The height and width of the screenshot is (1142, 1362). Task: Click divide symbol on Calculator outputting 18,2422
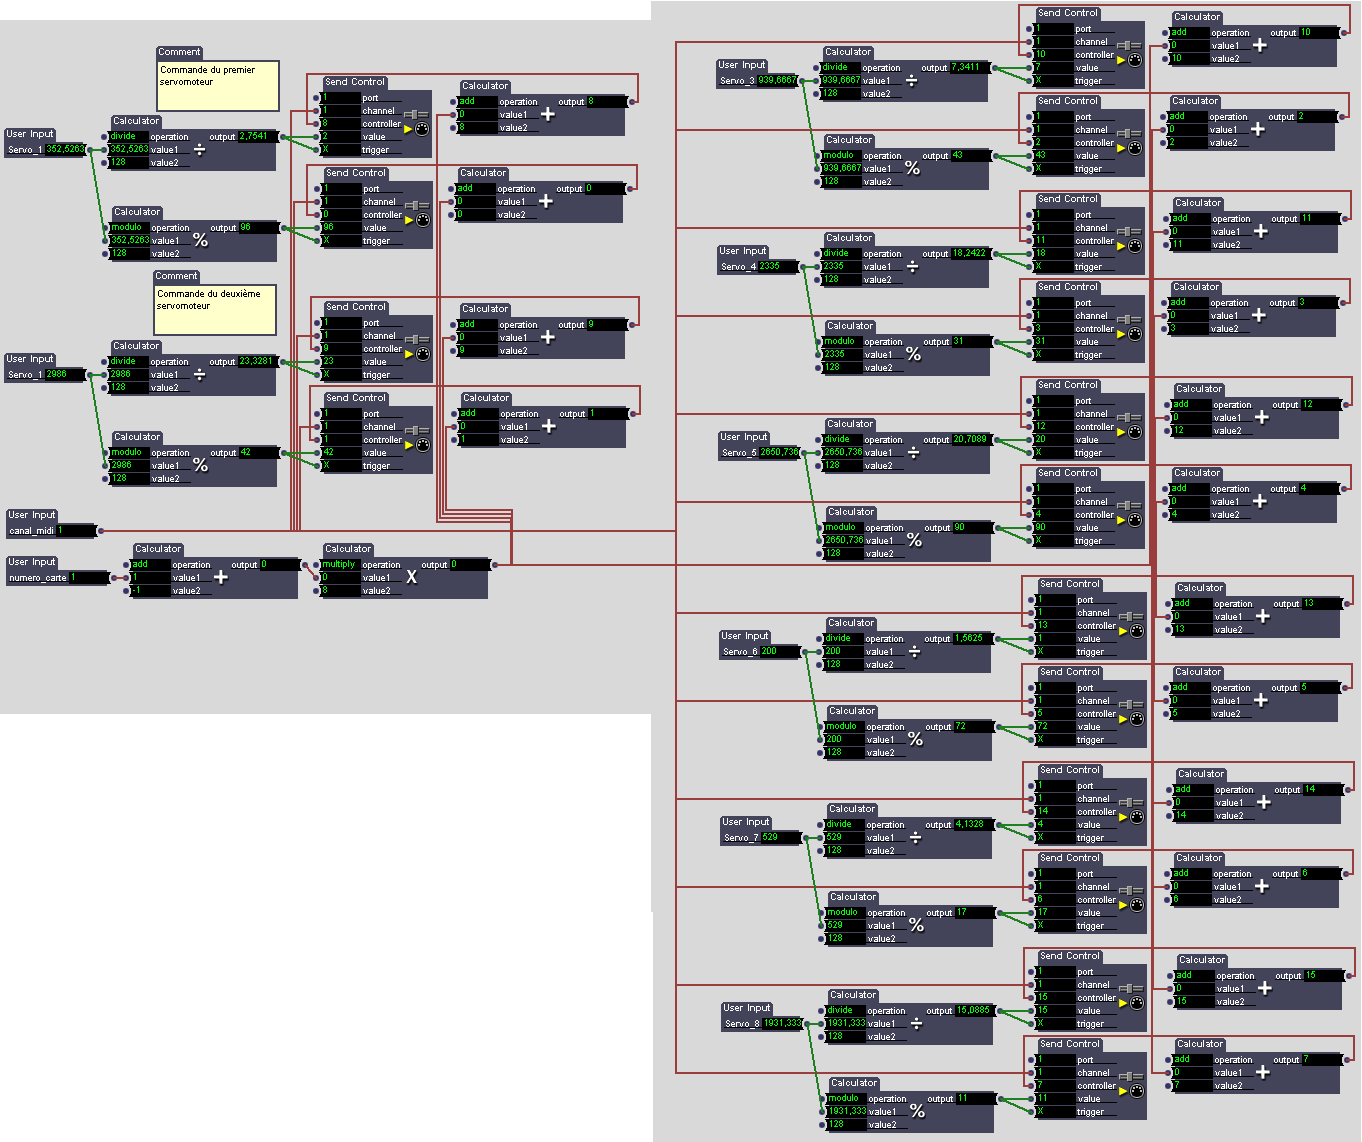click(x=912, y=267)
